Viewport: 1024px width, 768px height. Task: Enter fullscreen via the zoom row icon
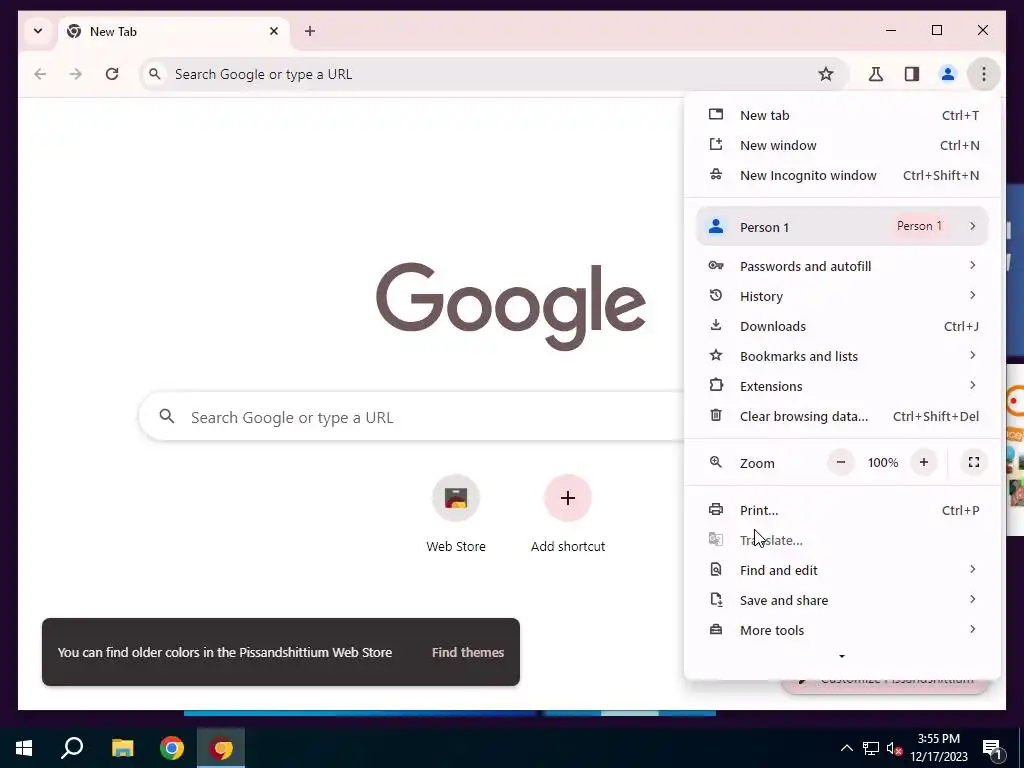pos(974,462)
